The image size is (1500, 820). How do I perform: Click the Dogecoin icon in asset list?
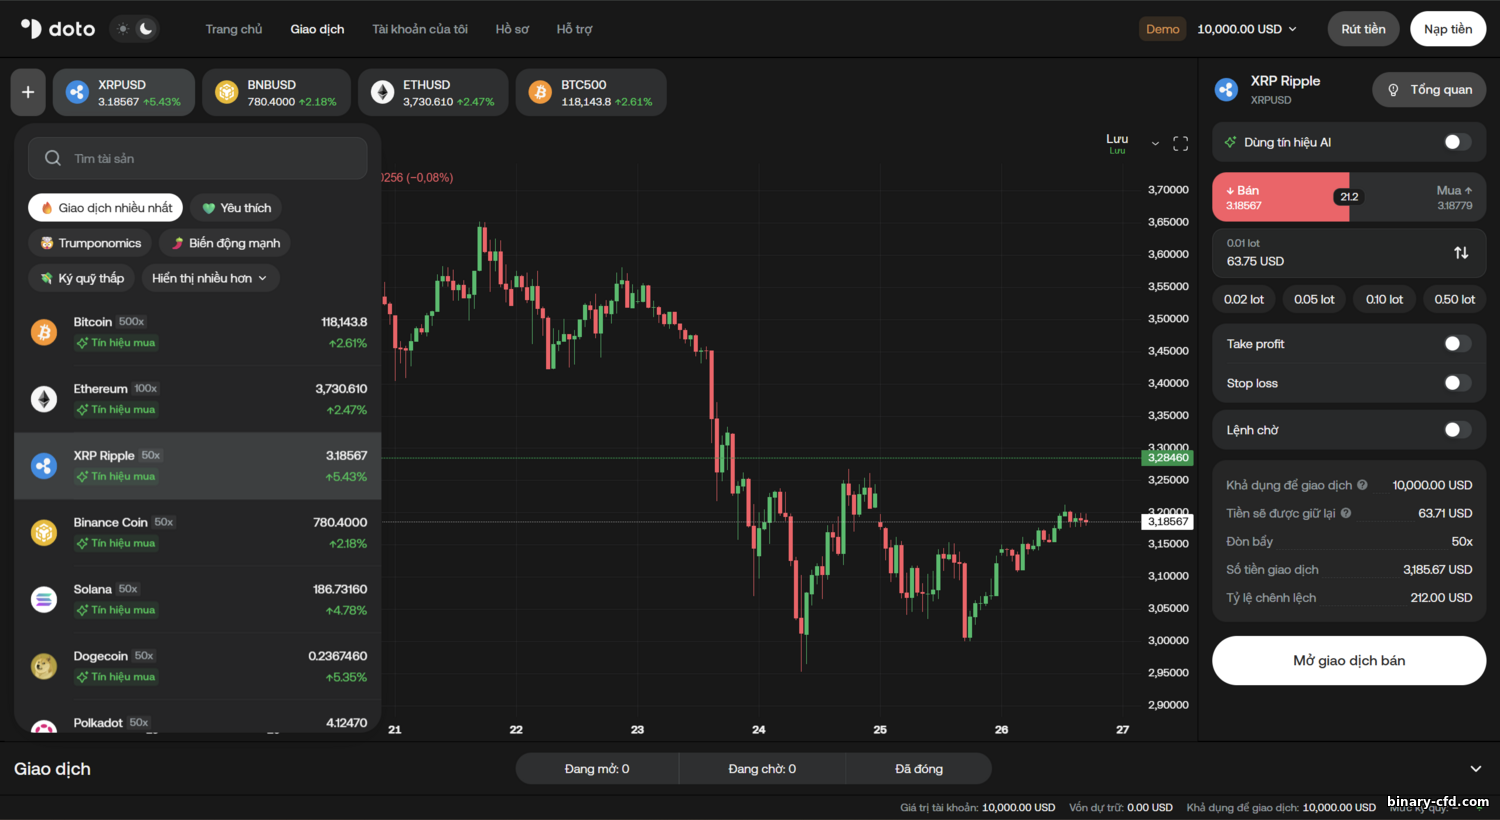pos(44,666)
